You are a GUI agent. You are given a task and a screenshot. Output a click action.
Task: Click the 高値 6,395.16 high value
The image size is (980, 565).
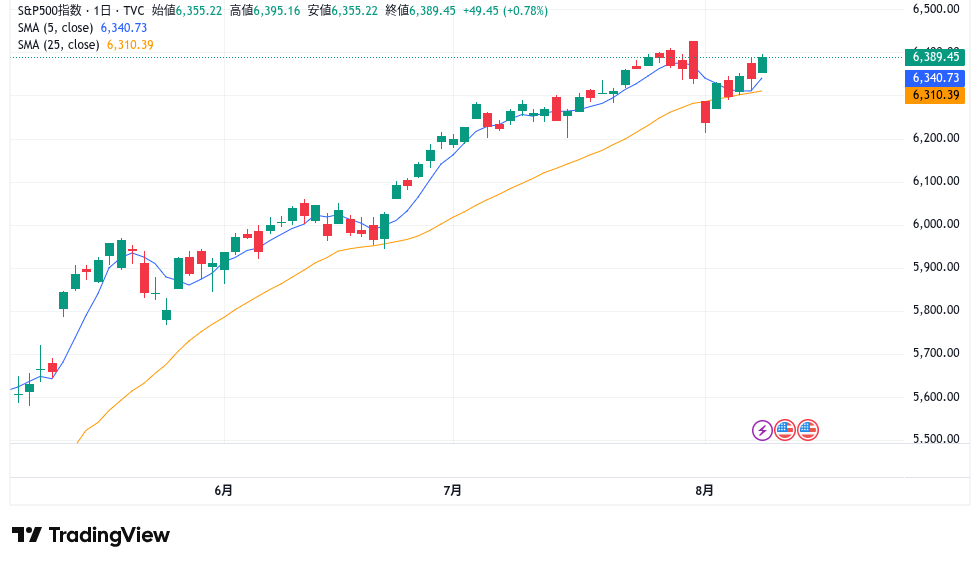pyautogui.click(x=265, y=11)
